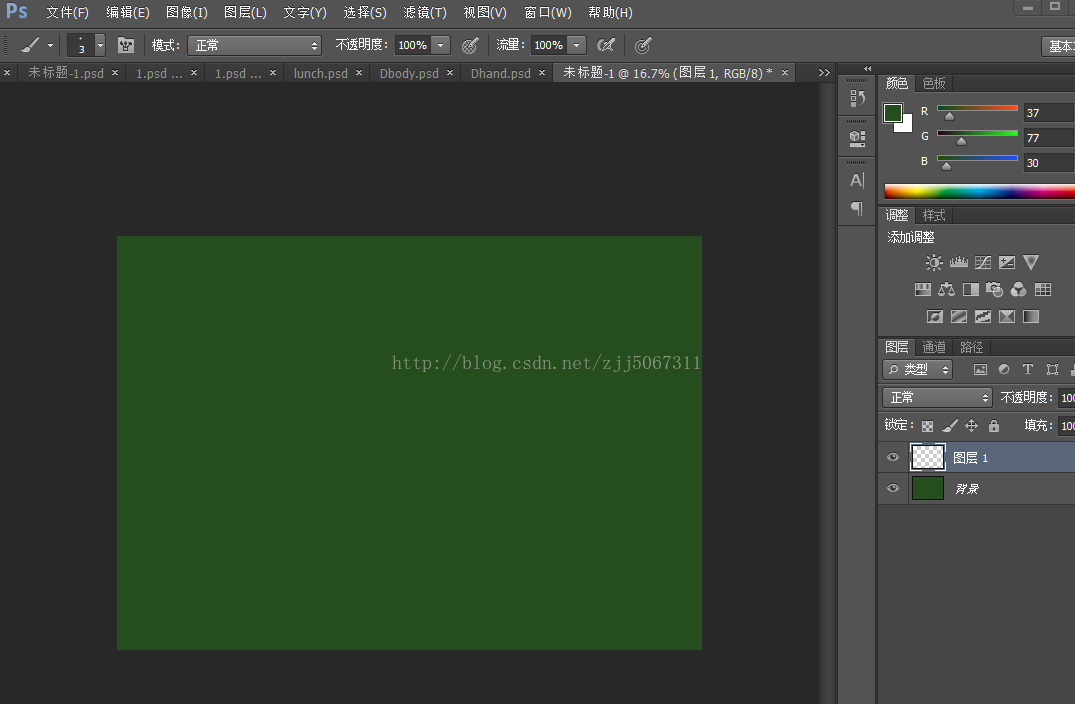This screenshot has width=1075, height=704.
Task: Expand collapsed panels with double arrow
Action: point(867,69)
